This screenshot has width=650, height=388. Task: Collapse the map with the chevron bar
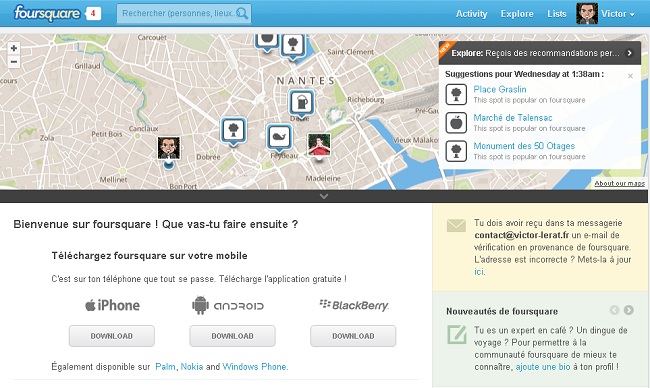coord(324,196)
